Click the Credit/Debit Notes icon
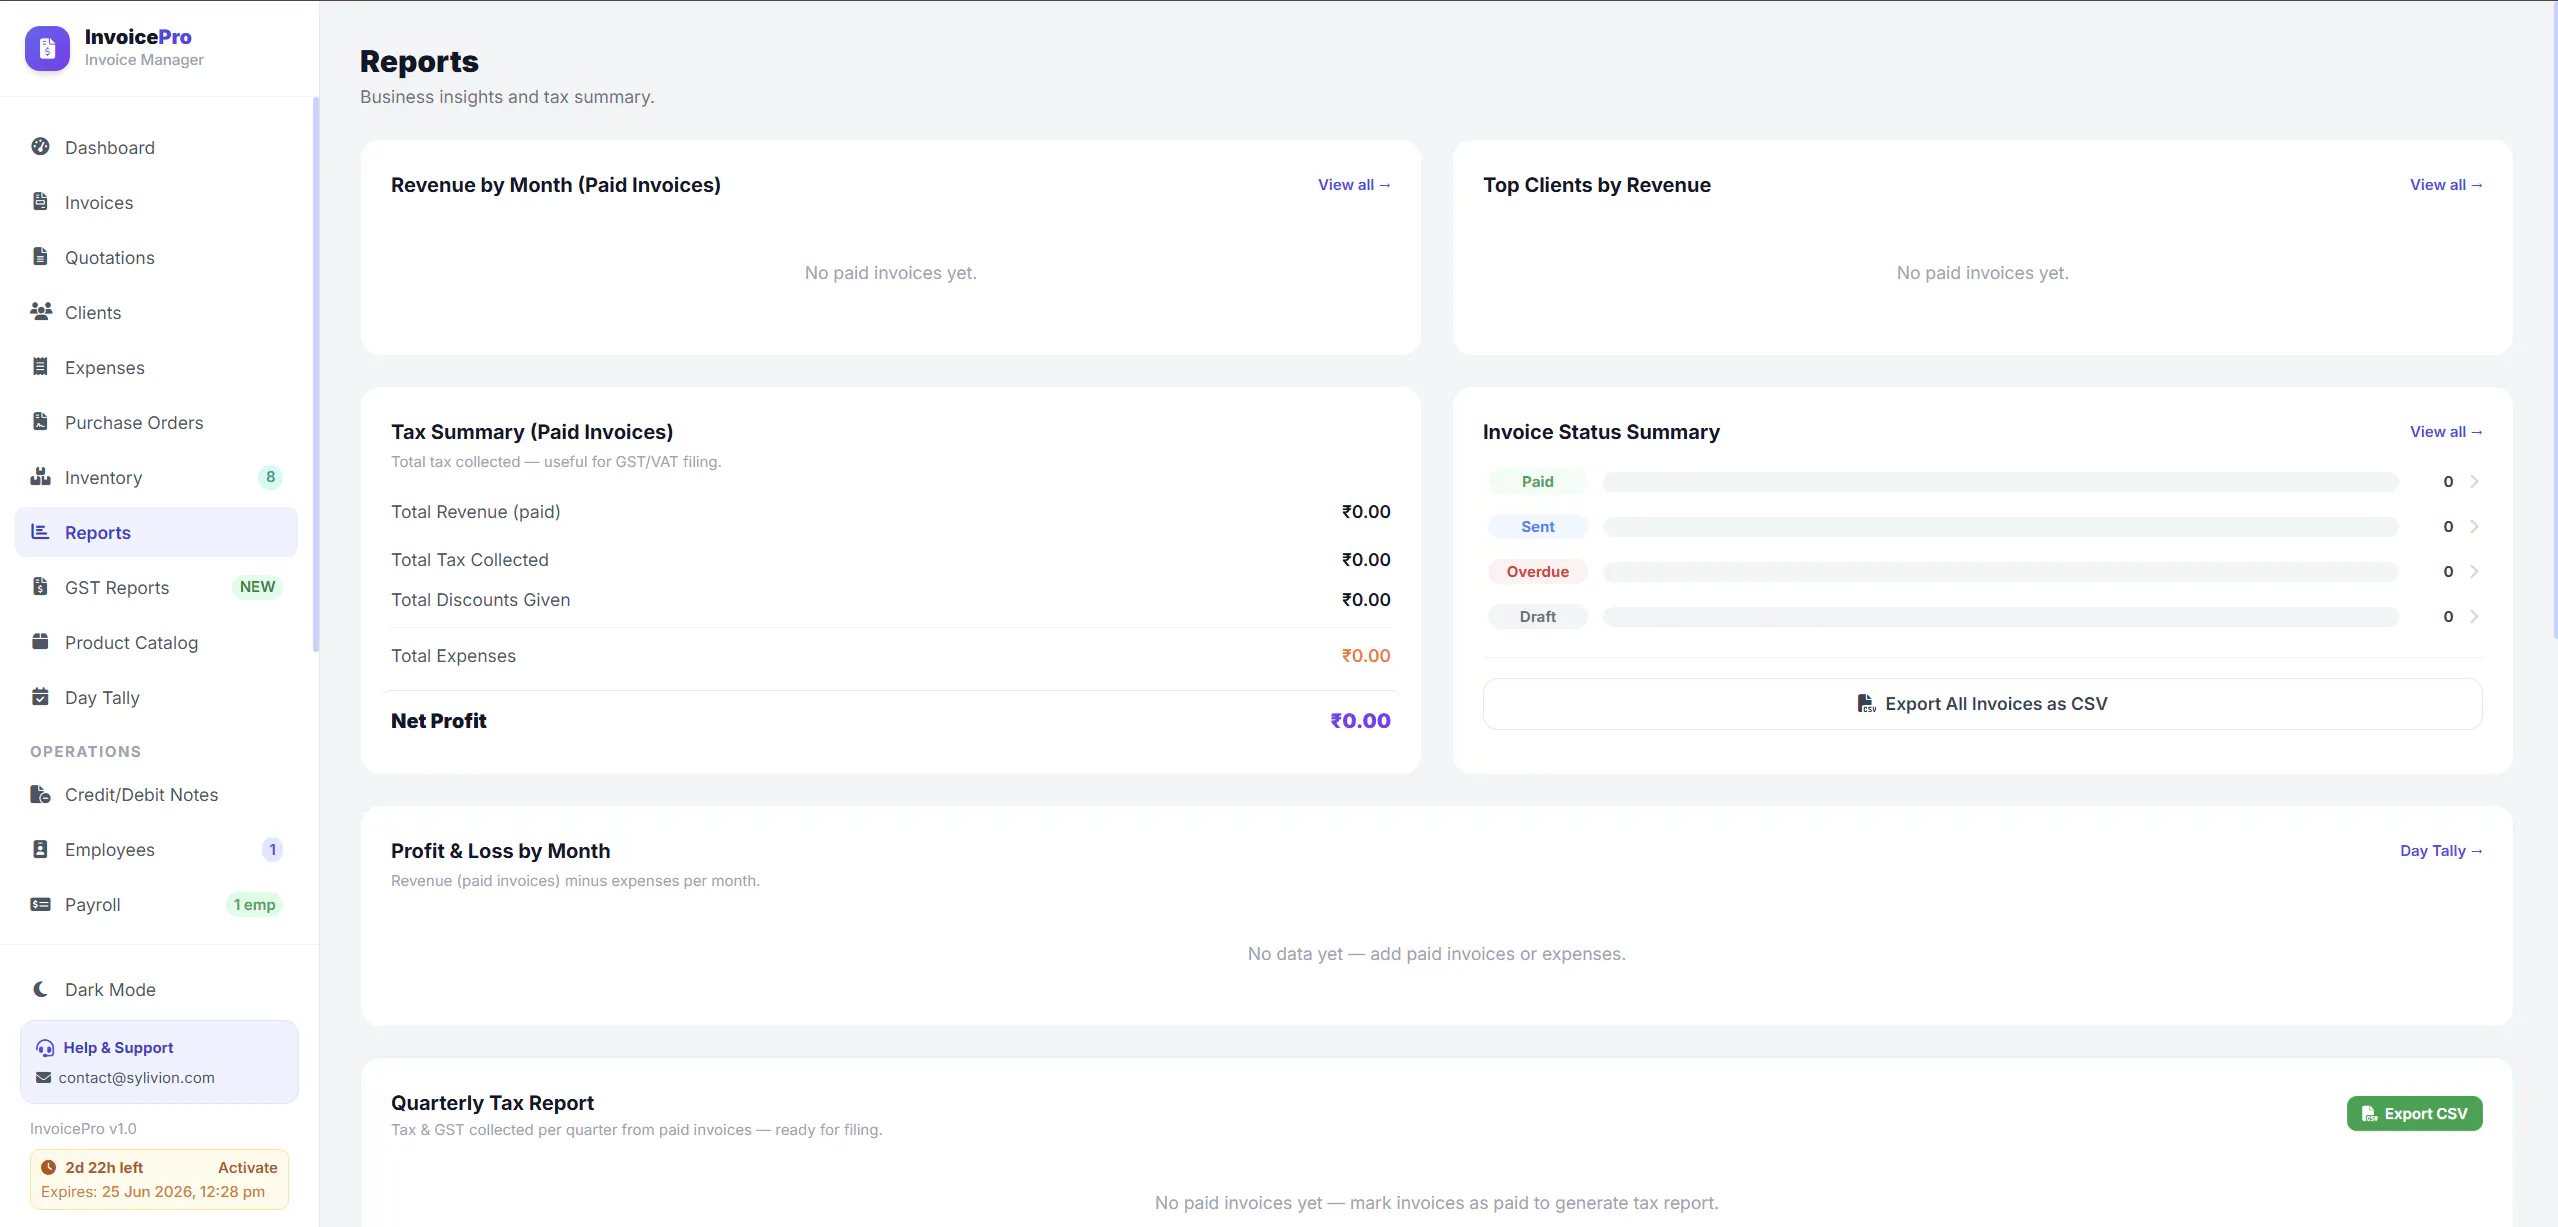The image size is (2558, 1227). tap(40, 794)
